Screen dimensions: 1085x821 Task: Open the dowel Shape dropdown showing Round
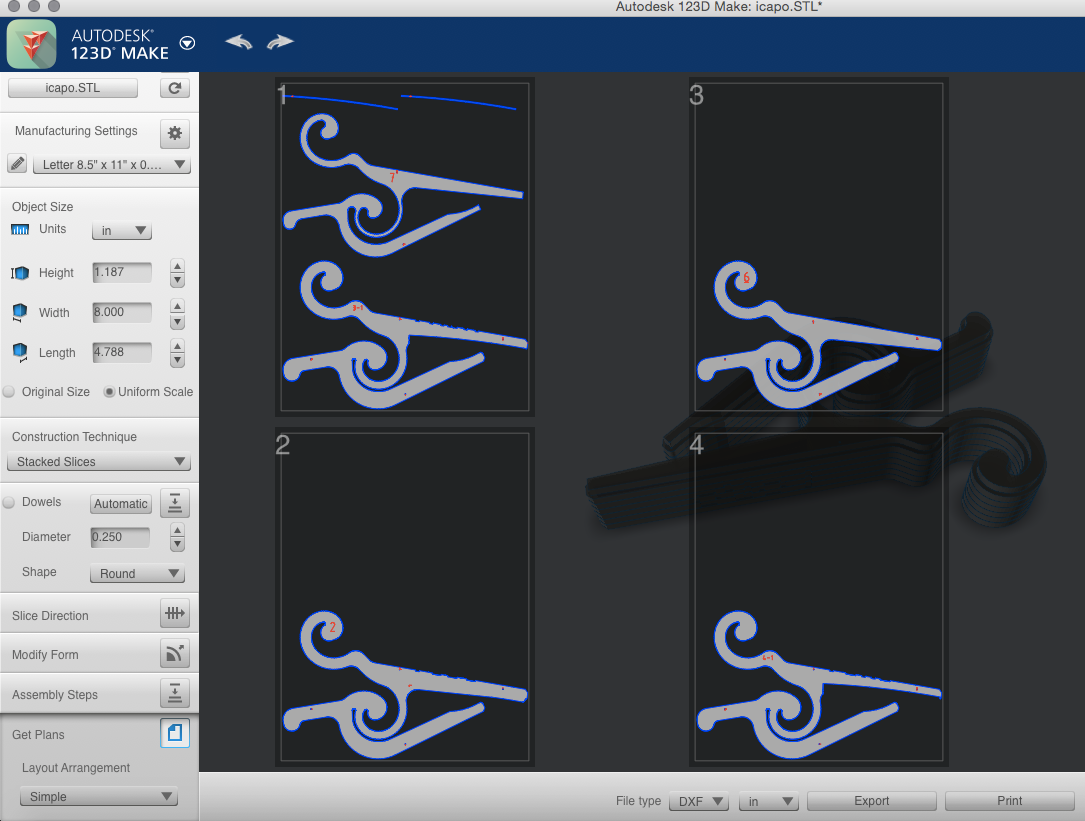(x=137, y=573)
